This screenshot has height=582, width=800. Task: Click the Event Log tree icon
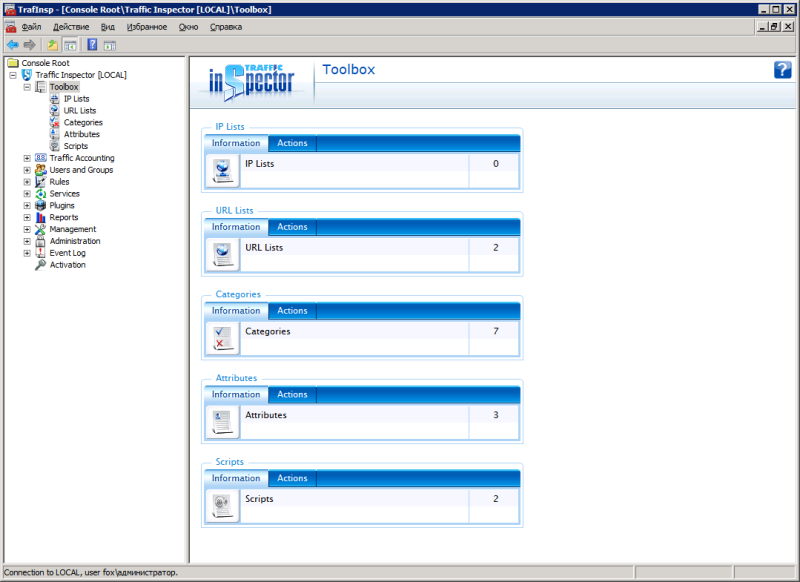[40, 252]
